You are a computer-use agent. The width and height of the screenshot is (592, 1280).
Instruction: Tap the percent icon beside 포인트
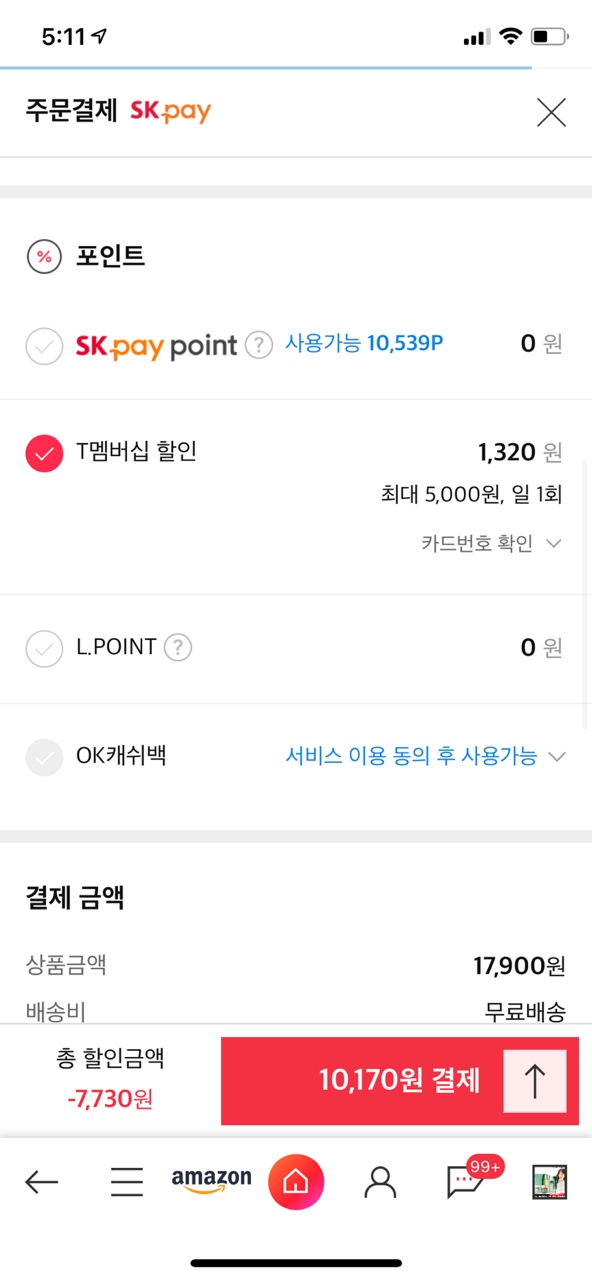44,257
